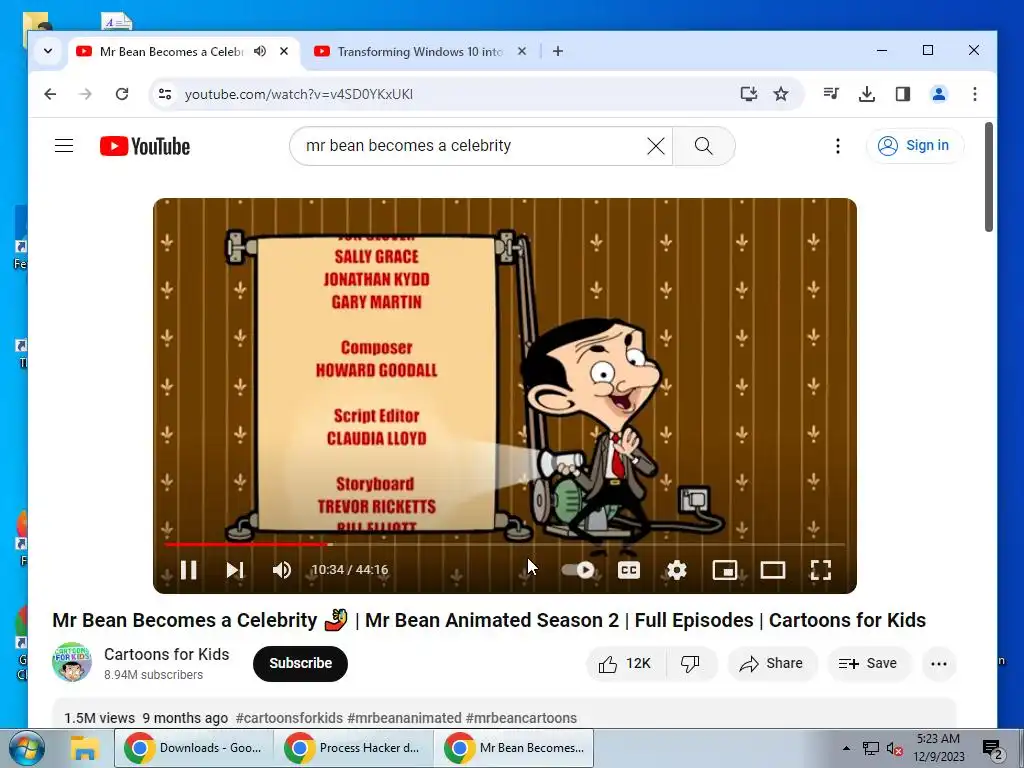1024x768 pixels.
Task: Mute the tab via speaker icon
Action: tap(260, 51)
